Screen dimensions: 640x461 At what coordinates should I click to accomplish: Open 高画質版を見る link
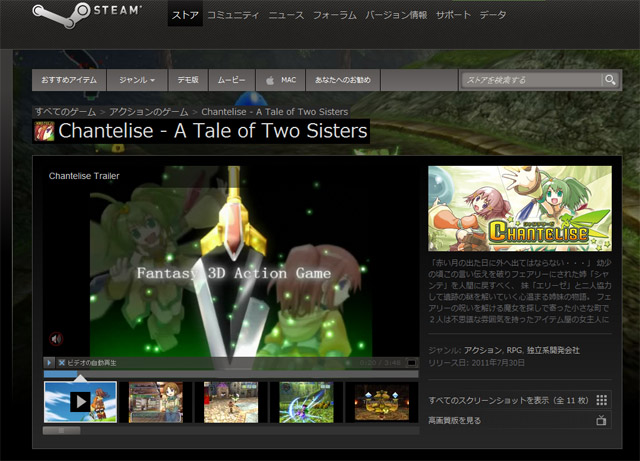(455, 420)
